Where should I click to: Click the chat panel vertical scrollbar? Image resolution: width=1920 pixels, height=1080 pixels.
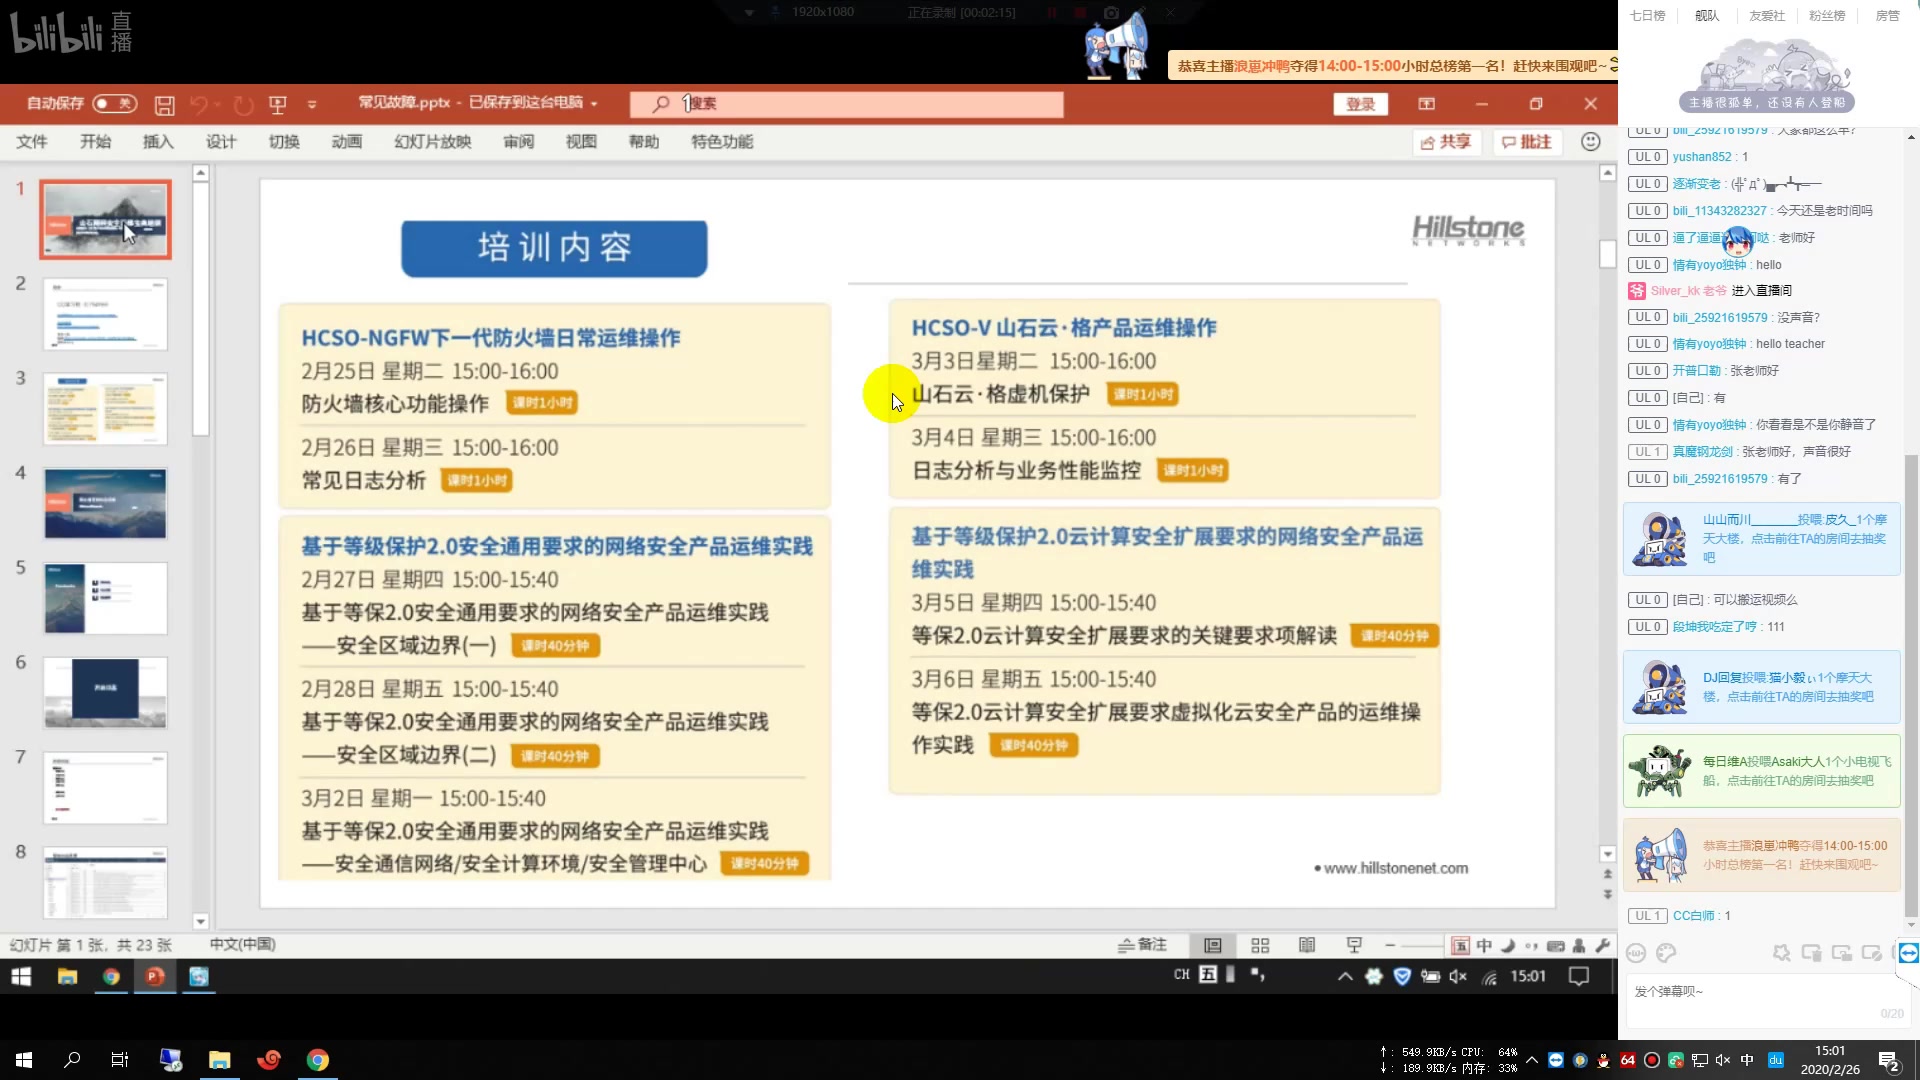click(x=1911, y=686)
